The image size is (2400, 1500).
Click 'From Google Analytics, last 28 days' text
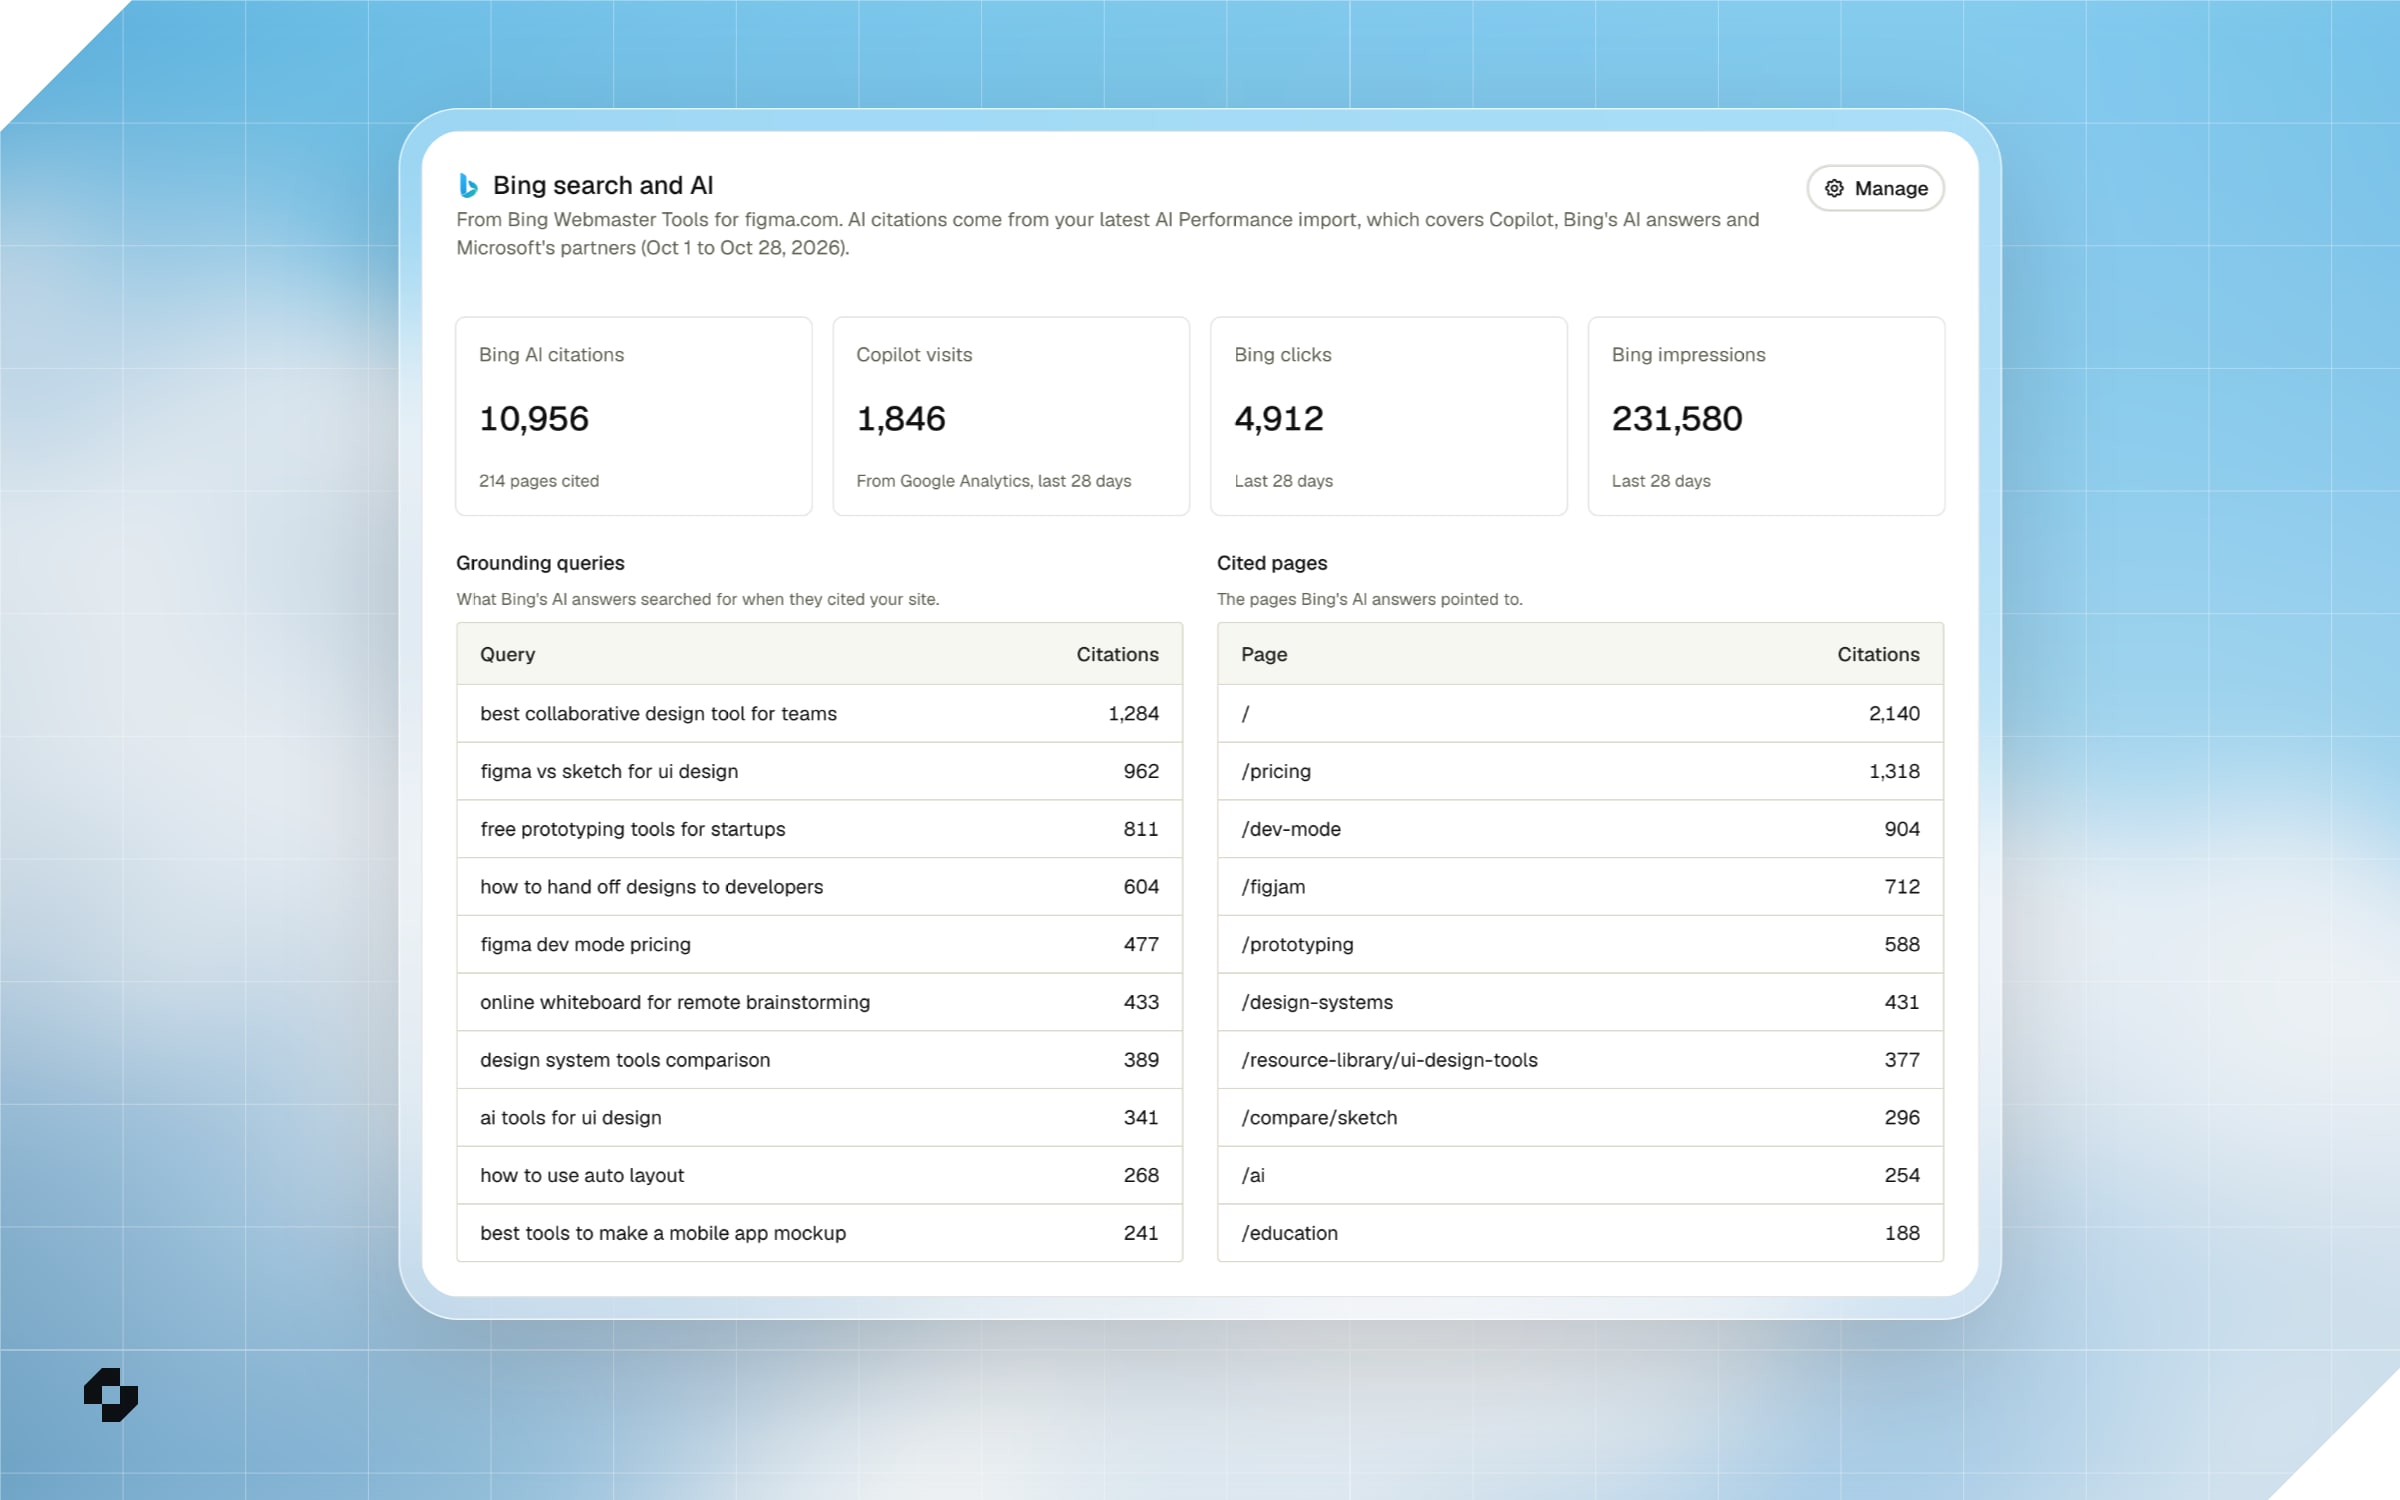pos(994,481)
